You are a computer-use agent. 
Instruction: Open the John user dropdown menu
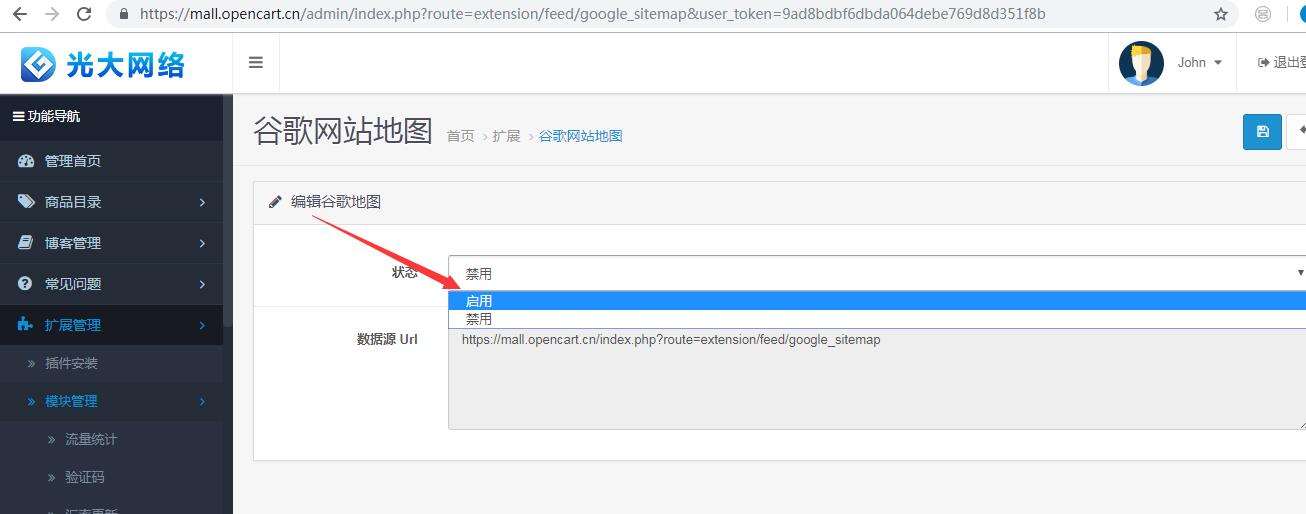point(1199,62)
